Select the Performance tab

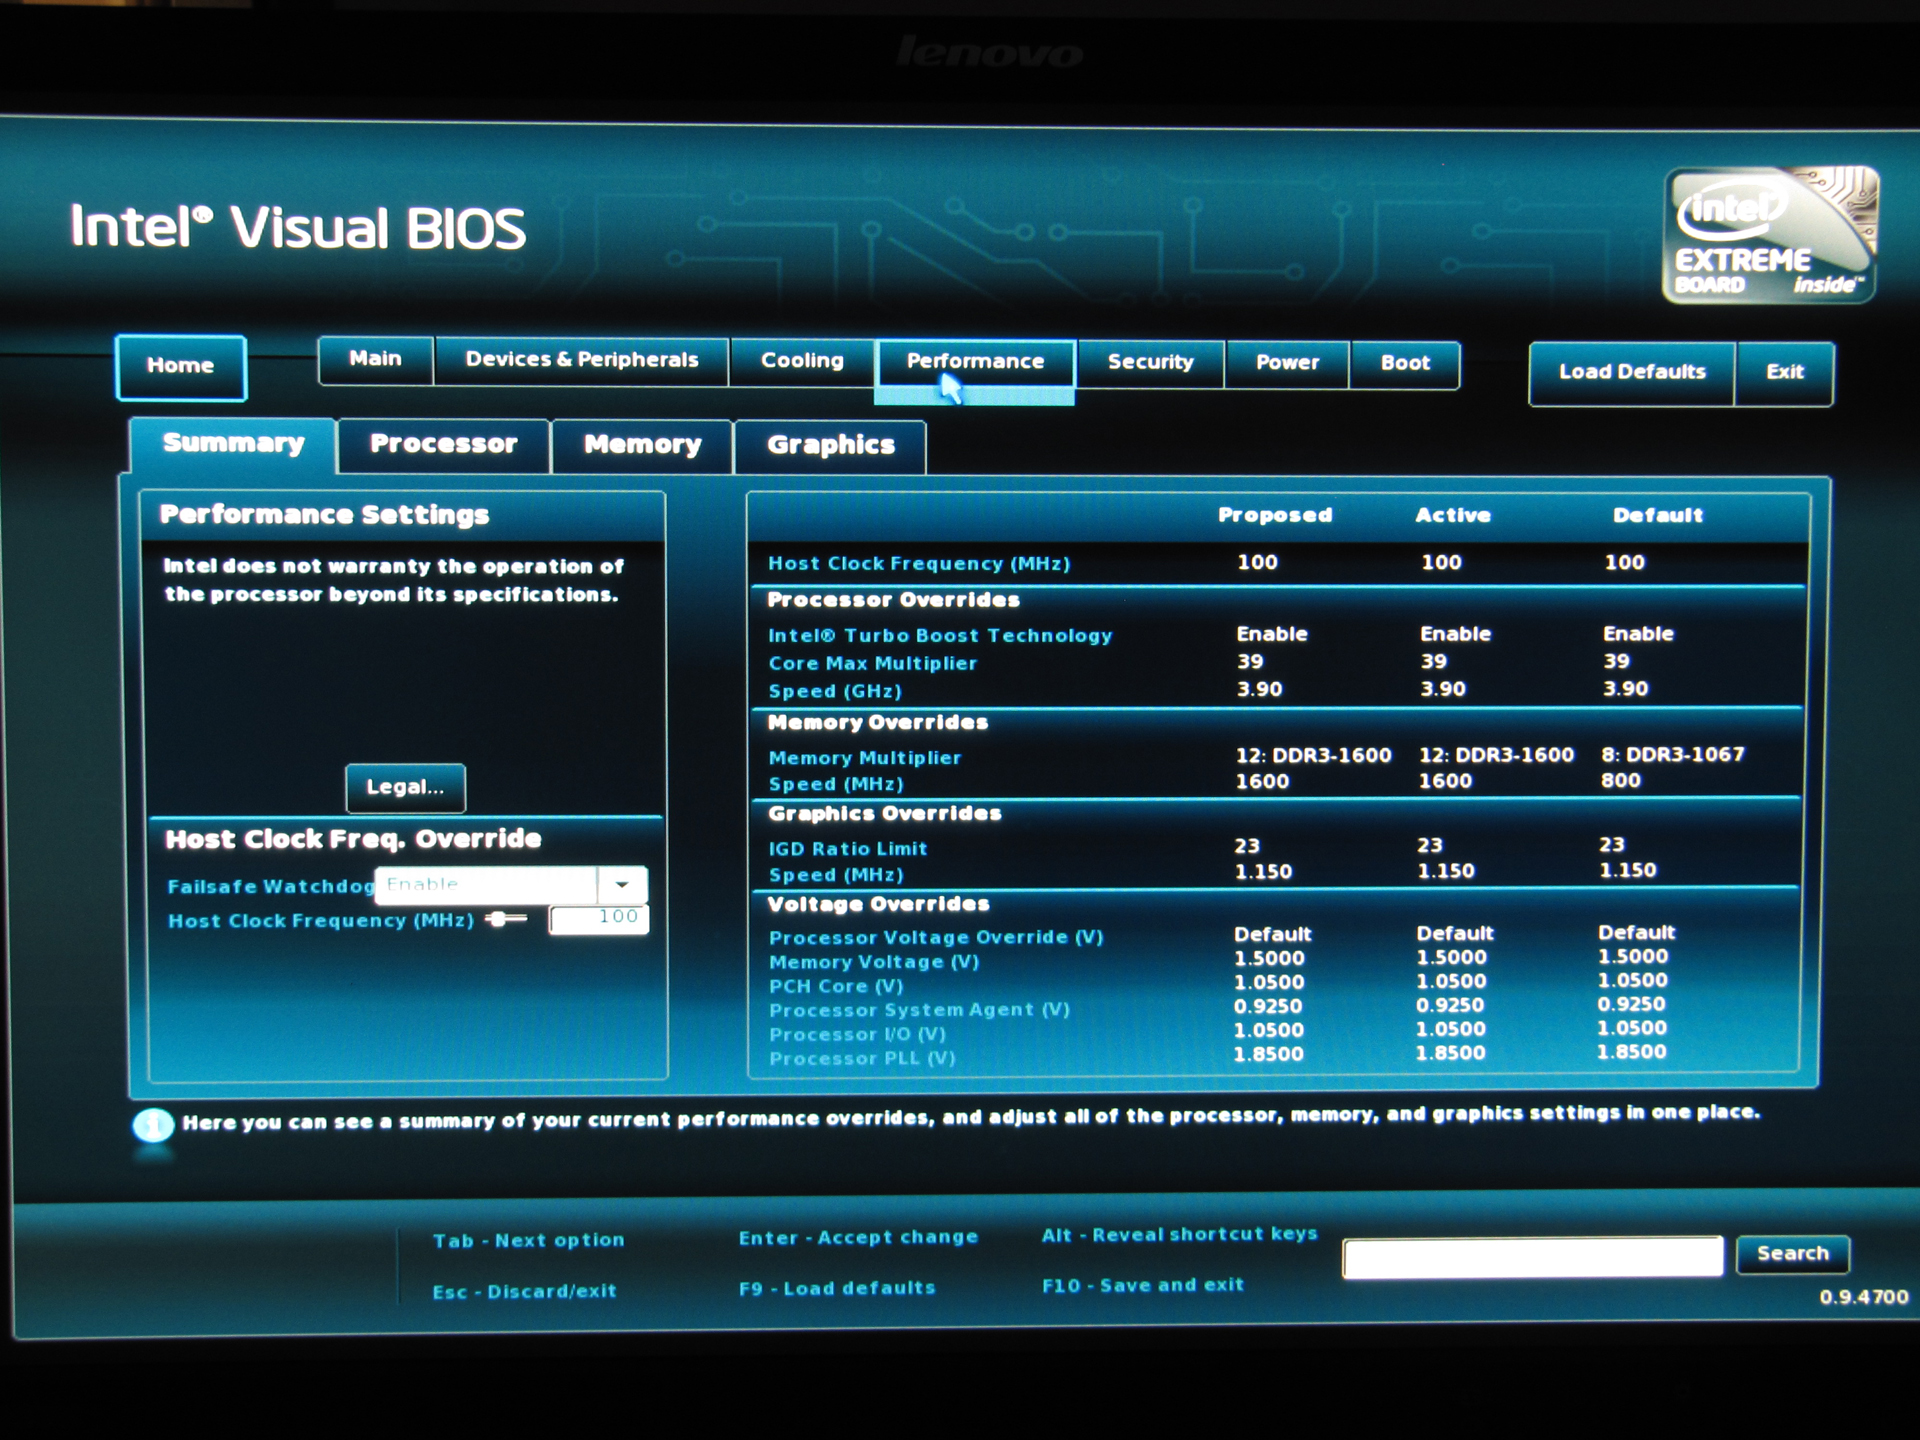(975, 363)
